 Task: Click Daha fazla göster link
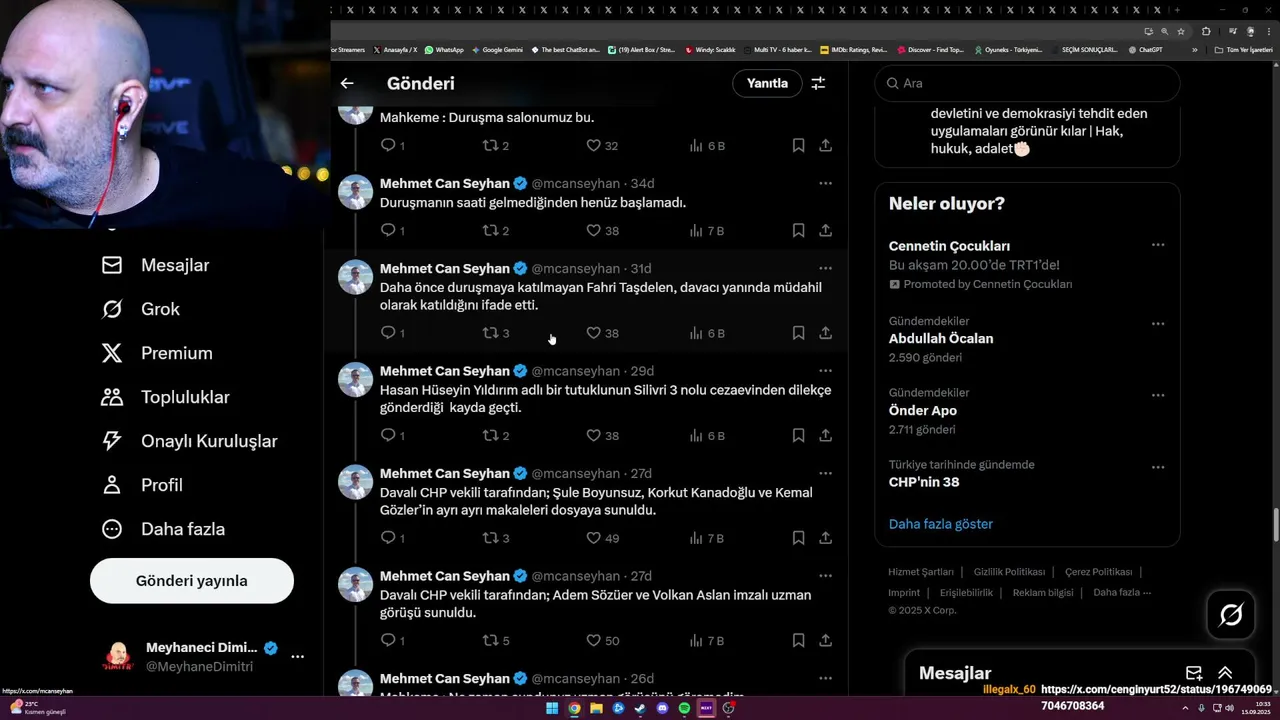[x=940, y=524]
